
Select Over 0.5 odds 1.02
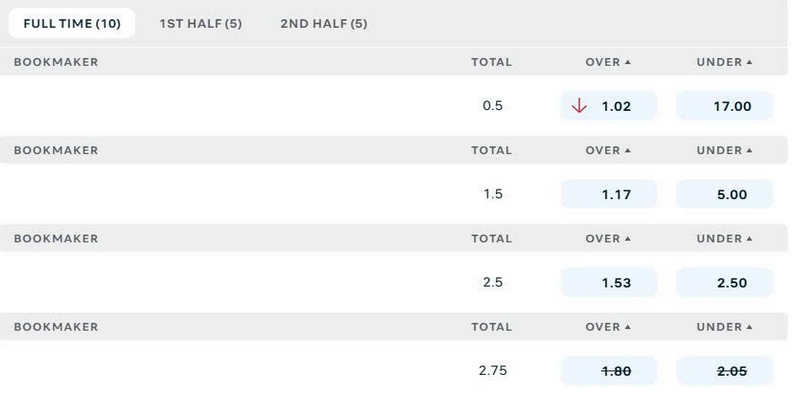(x=609, y=106)
